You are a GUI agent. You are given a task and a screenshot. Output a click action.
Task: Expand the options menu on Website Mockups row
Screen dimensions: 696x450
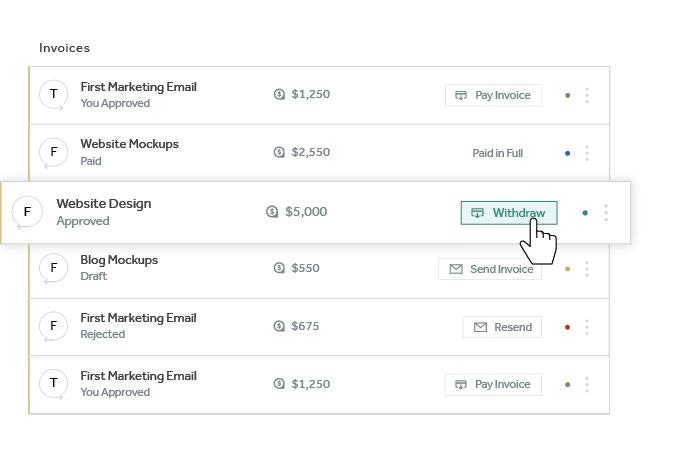tap(587, 153)
